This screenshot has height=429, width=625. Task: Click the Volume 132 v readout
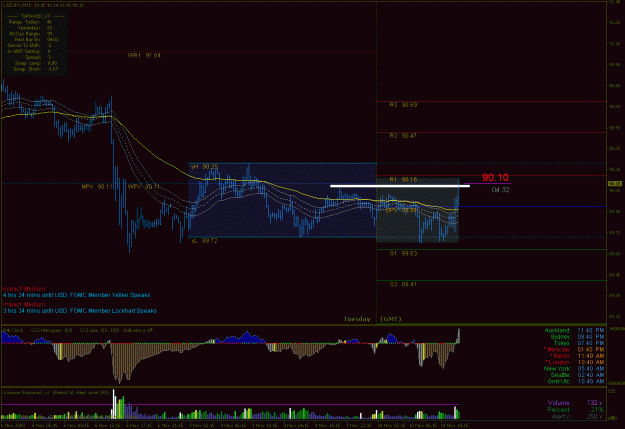coord(576,403)
